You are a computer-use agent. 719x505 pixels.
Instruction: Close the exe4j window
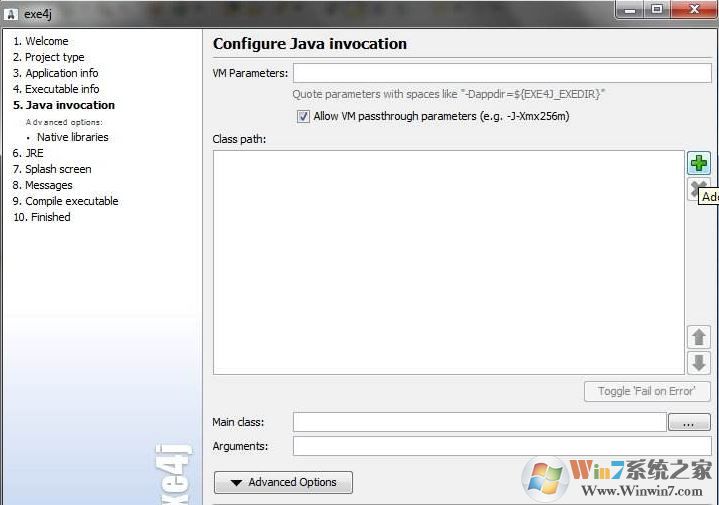(x=694, y=9)
